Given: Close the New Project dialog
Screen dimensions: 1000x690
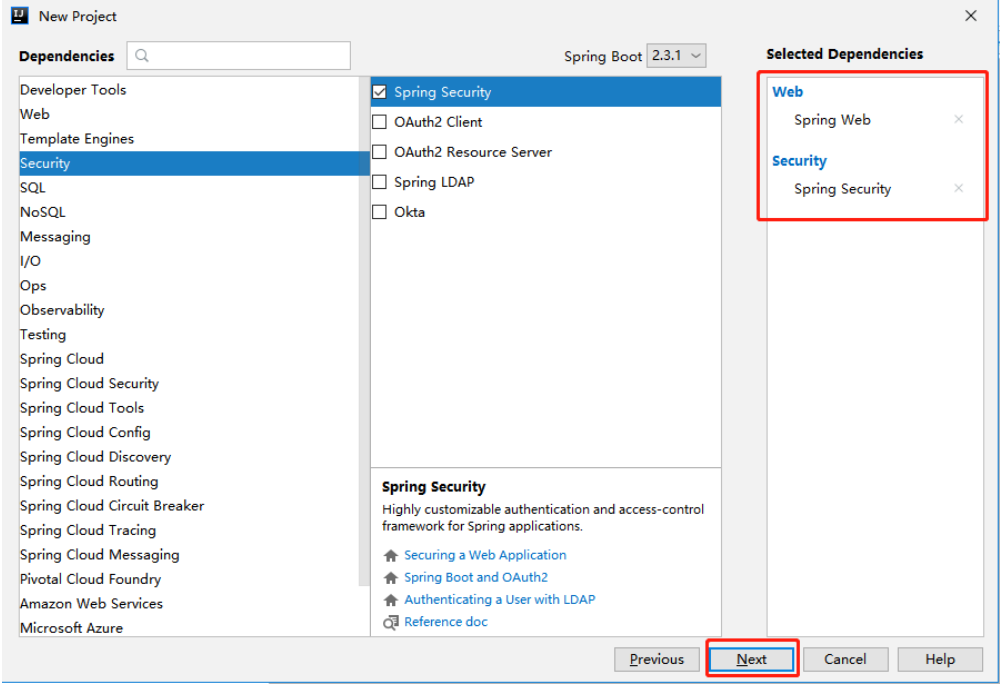Looking at the screenshot, I should (971, 16).
